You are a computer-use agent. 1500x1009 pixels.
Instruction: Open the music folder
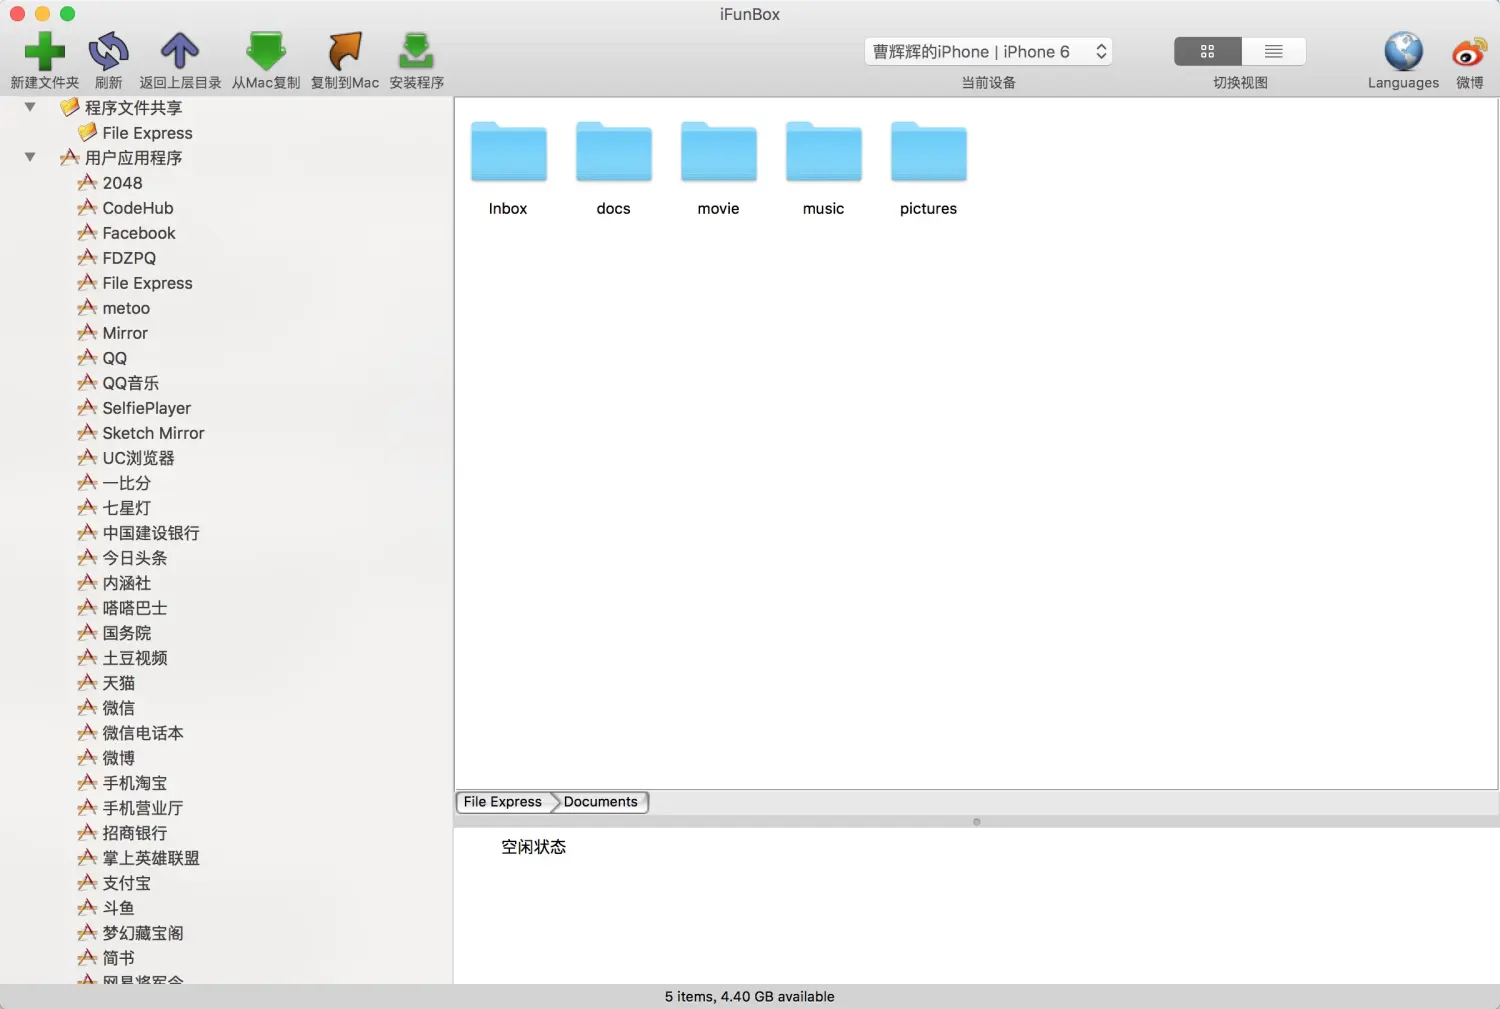click(823, 168)
